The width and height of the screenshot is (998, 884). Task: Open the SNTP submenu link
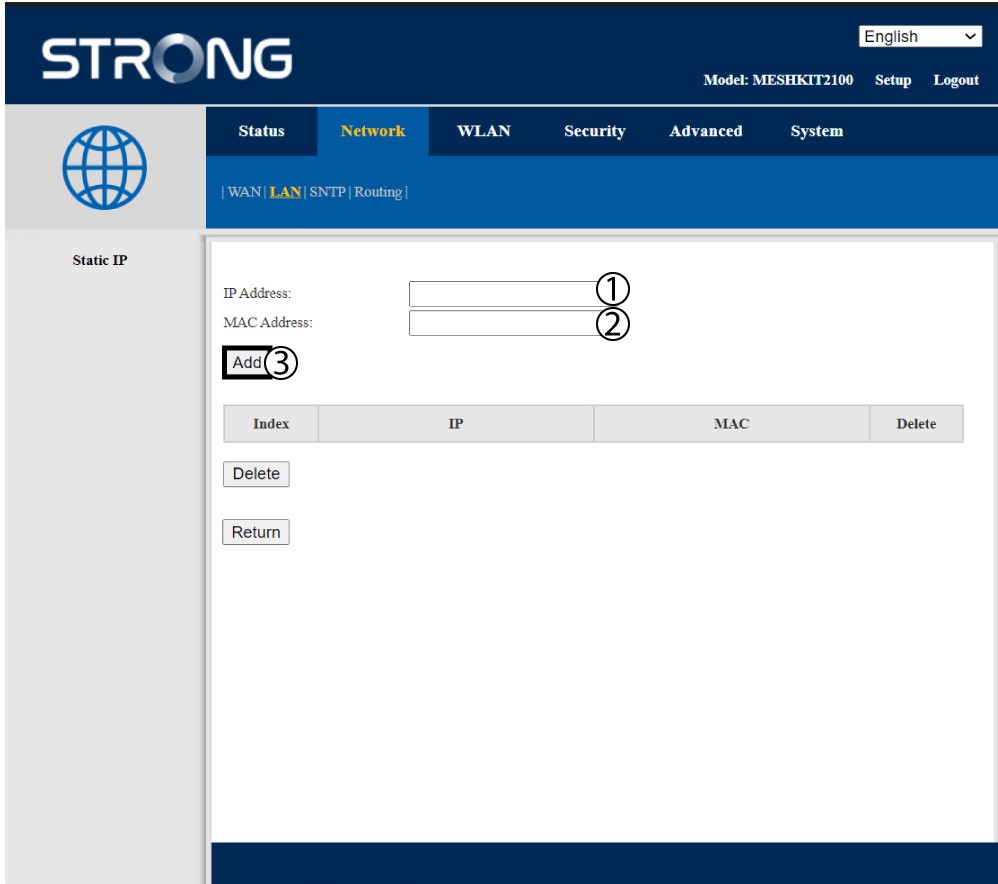(x=327, y=192)
